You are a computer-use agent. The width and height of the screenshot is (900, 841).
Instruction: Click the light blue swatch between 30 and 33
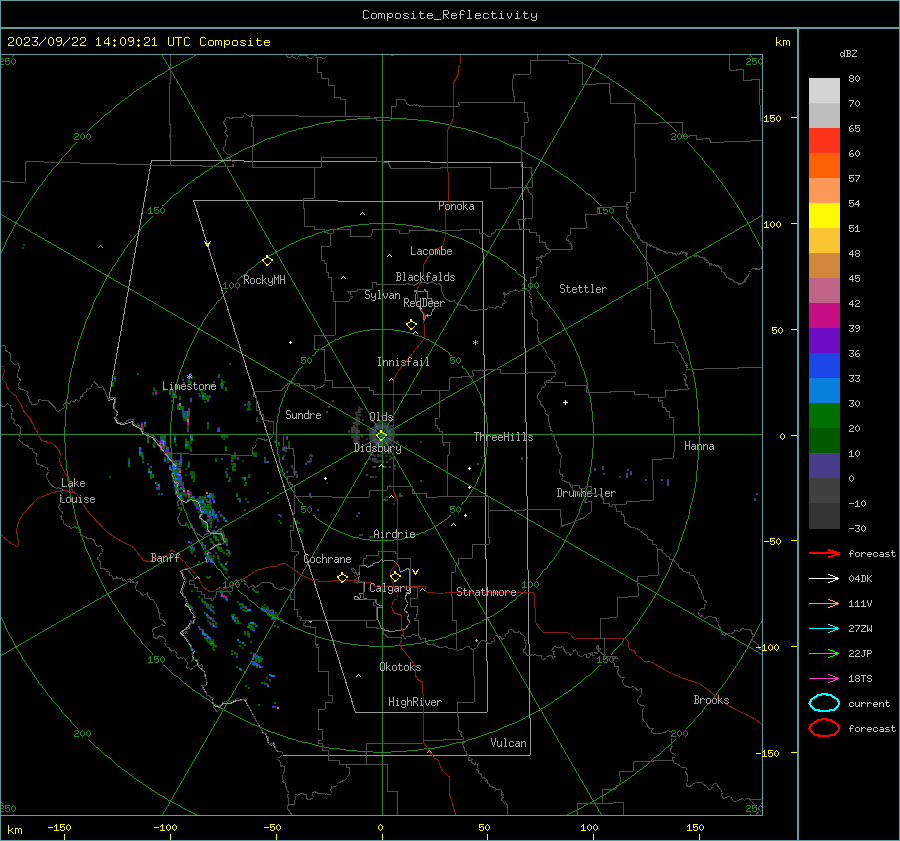click(x=824, y=391)
